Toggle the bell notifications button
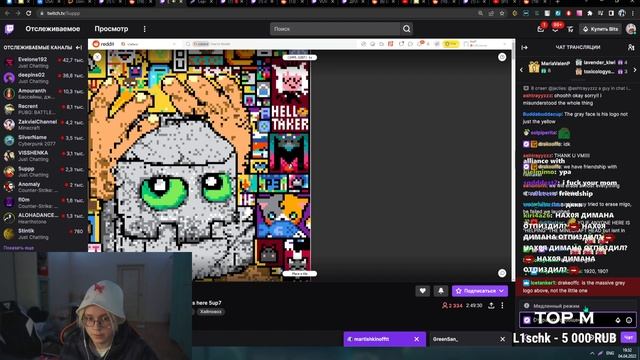 (441, 291)
